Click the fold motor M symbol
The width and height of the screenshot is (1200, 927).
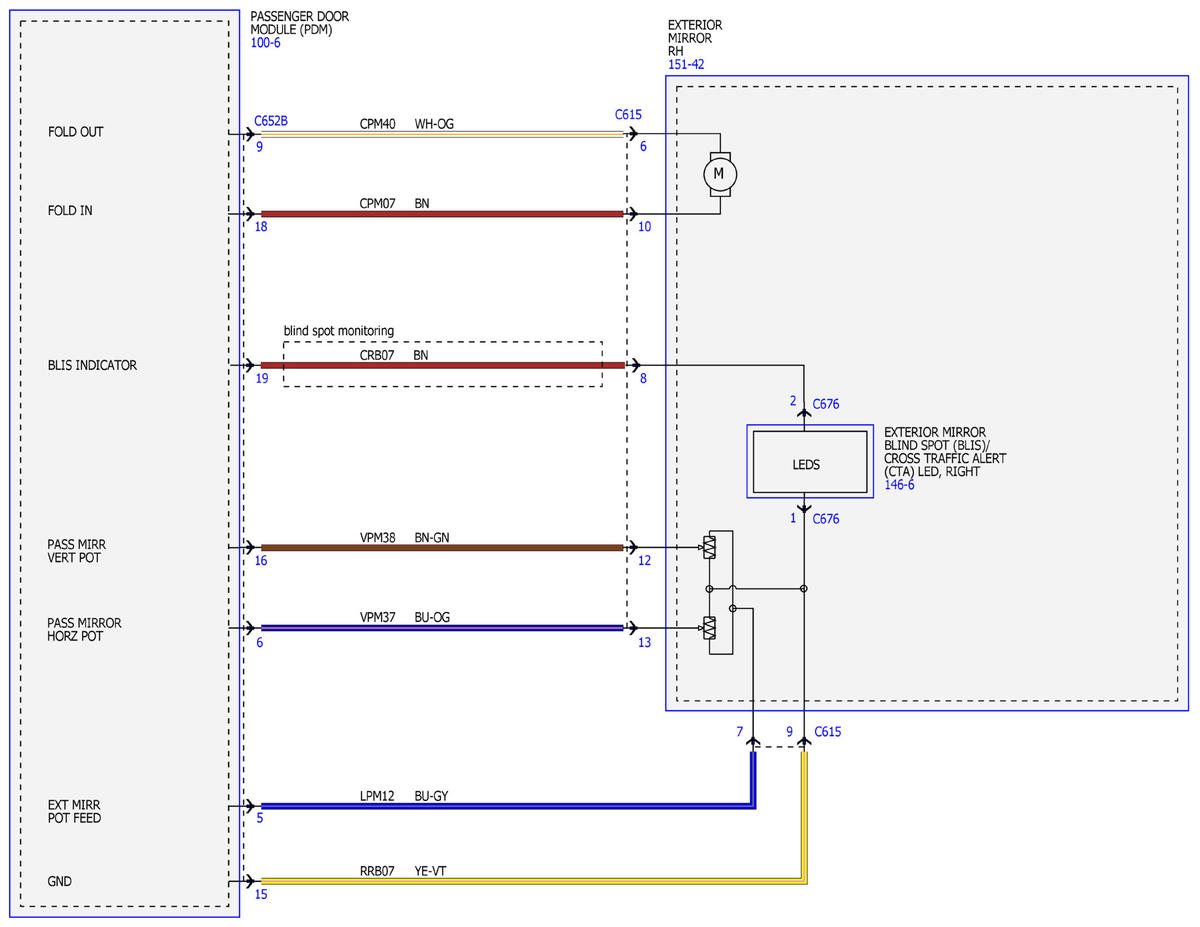[718, 173]
